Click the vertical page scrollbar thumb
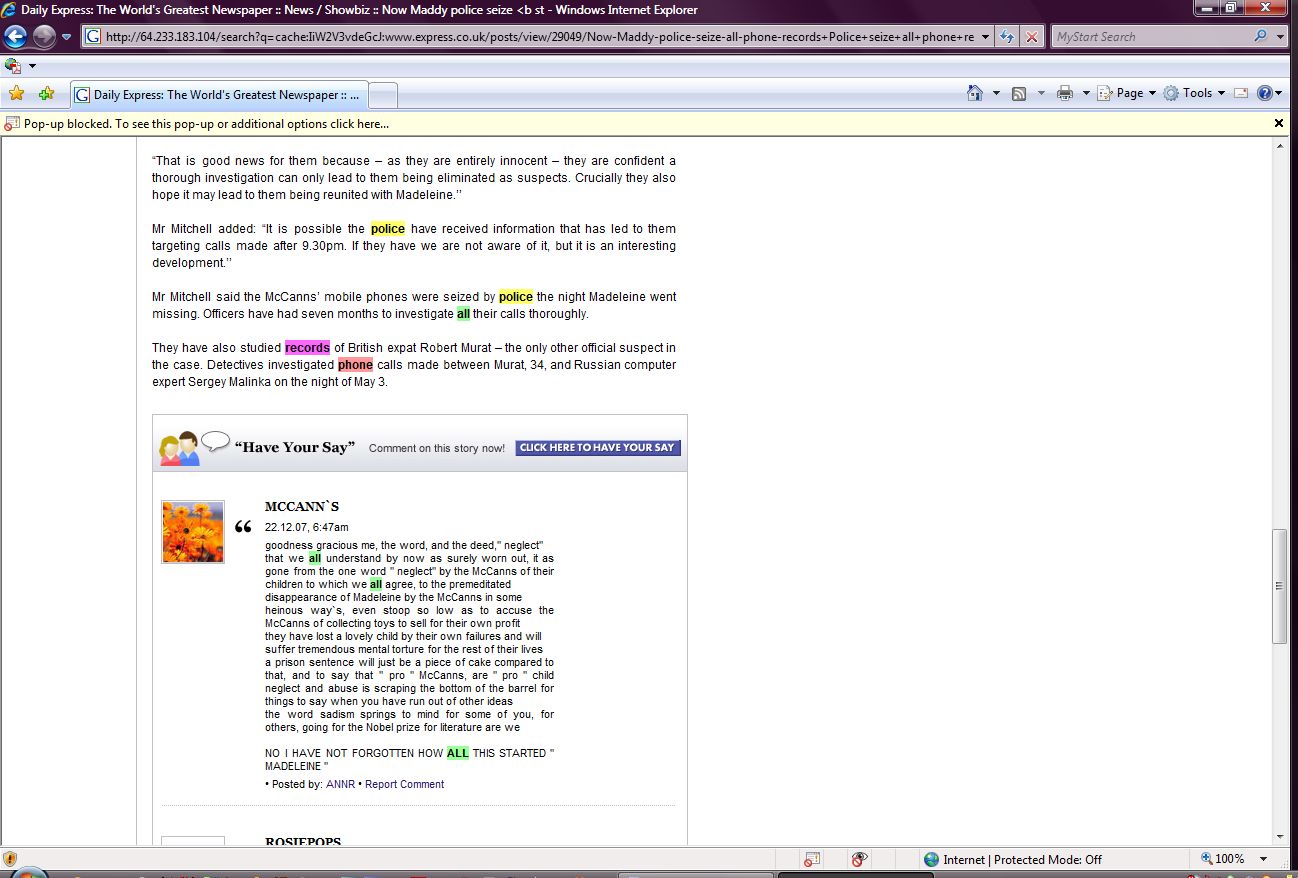This screenshot has height=878, width=1298. pyautogui.click(x=1278, y=586)
